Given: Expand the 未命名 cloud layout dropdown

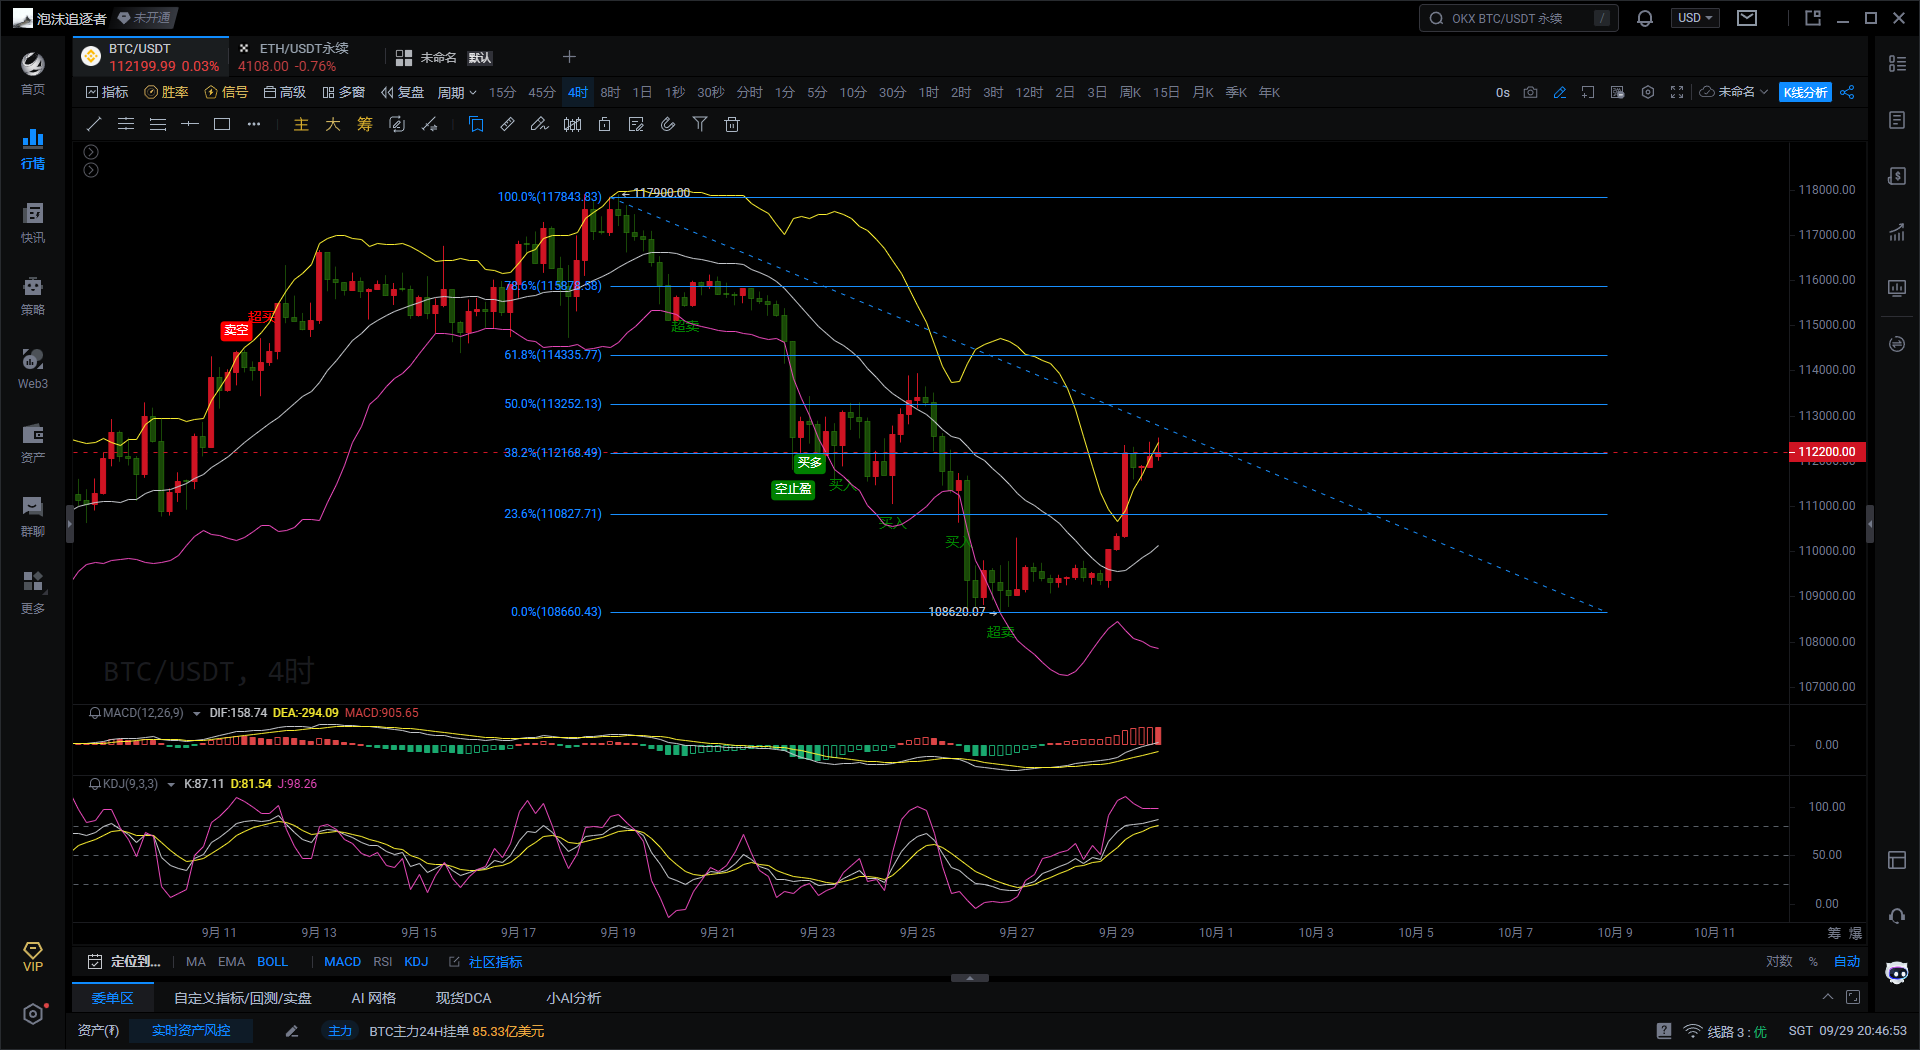Looking at the screenshot, I should point(1734,92).
